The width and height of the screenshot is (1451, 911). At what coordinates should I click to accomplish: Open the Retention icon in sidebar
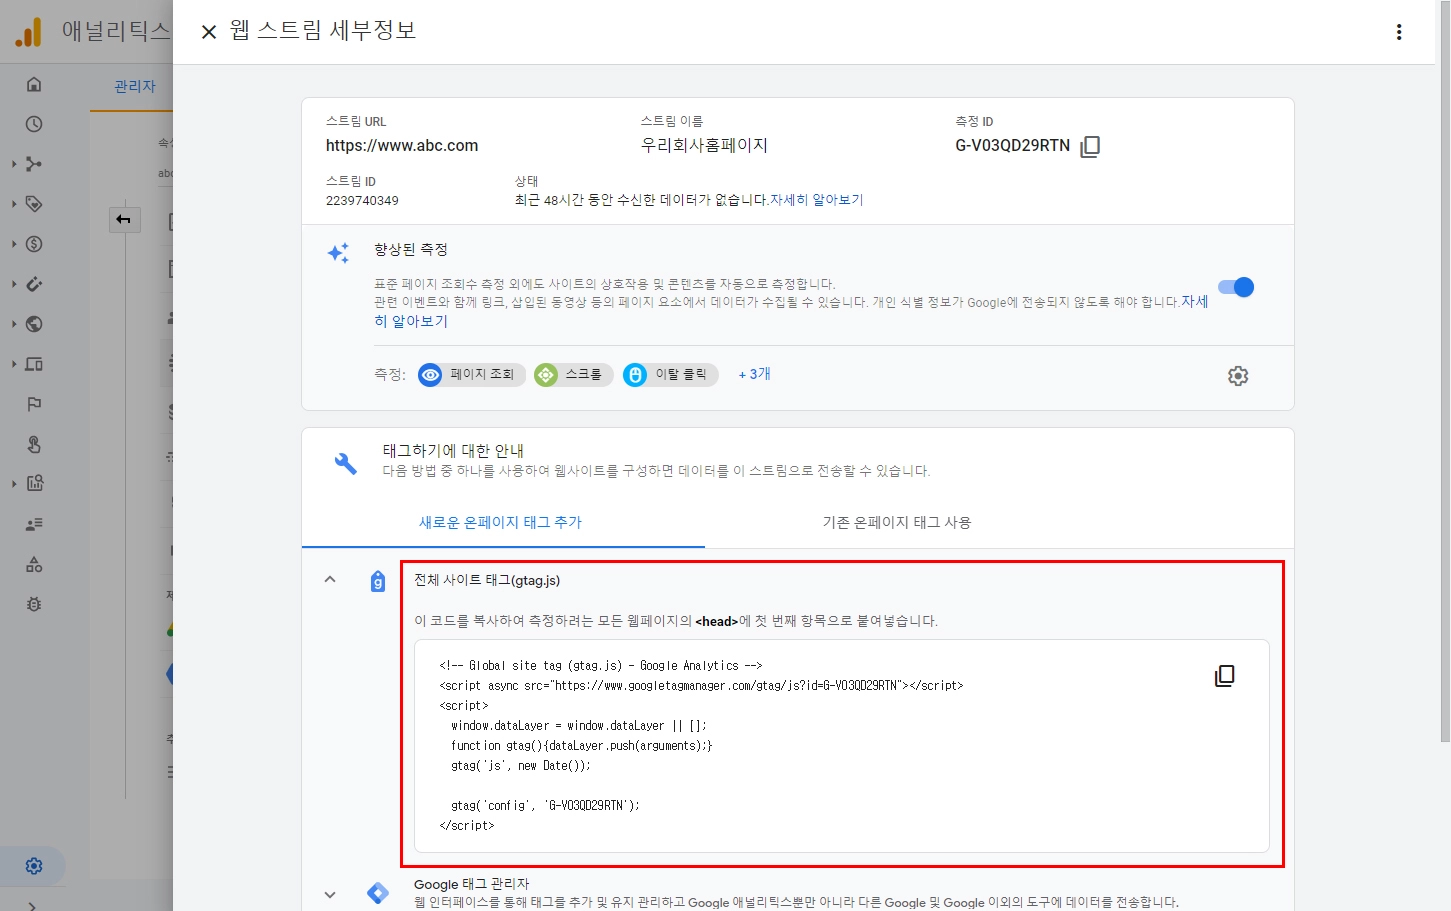(34, 284)
